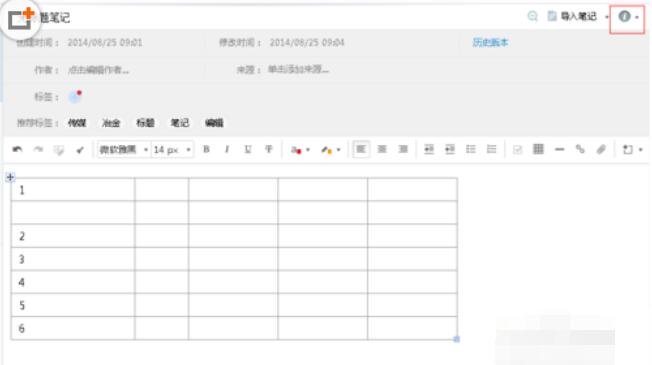Center align the text
The image size is (652, 365).
[382, 149]
